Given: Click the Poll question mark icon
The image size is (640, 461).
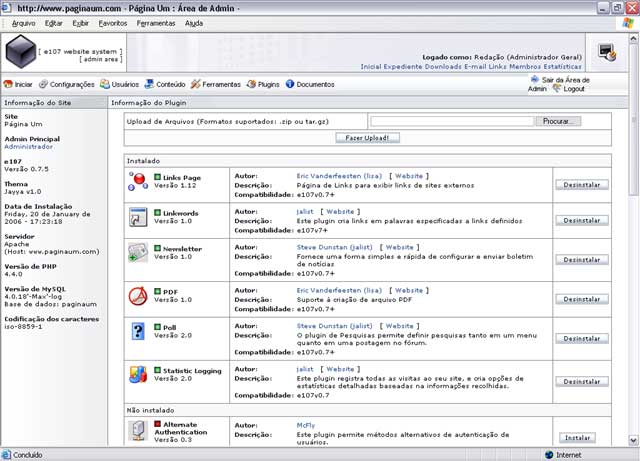Looking at the screenshot, I should [138, 331].
